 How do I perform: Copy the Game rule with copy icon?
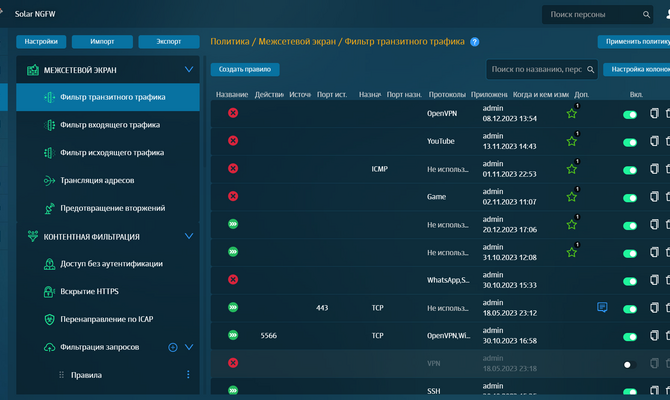click(x=654, y=197)
